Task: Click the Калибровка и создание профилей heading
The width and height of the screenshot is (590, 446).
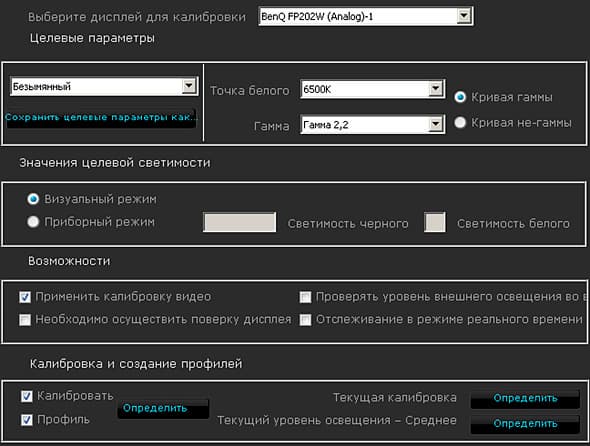Action: pos(136,364)
